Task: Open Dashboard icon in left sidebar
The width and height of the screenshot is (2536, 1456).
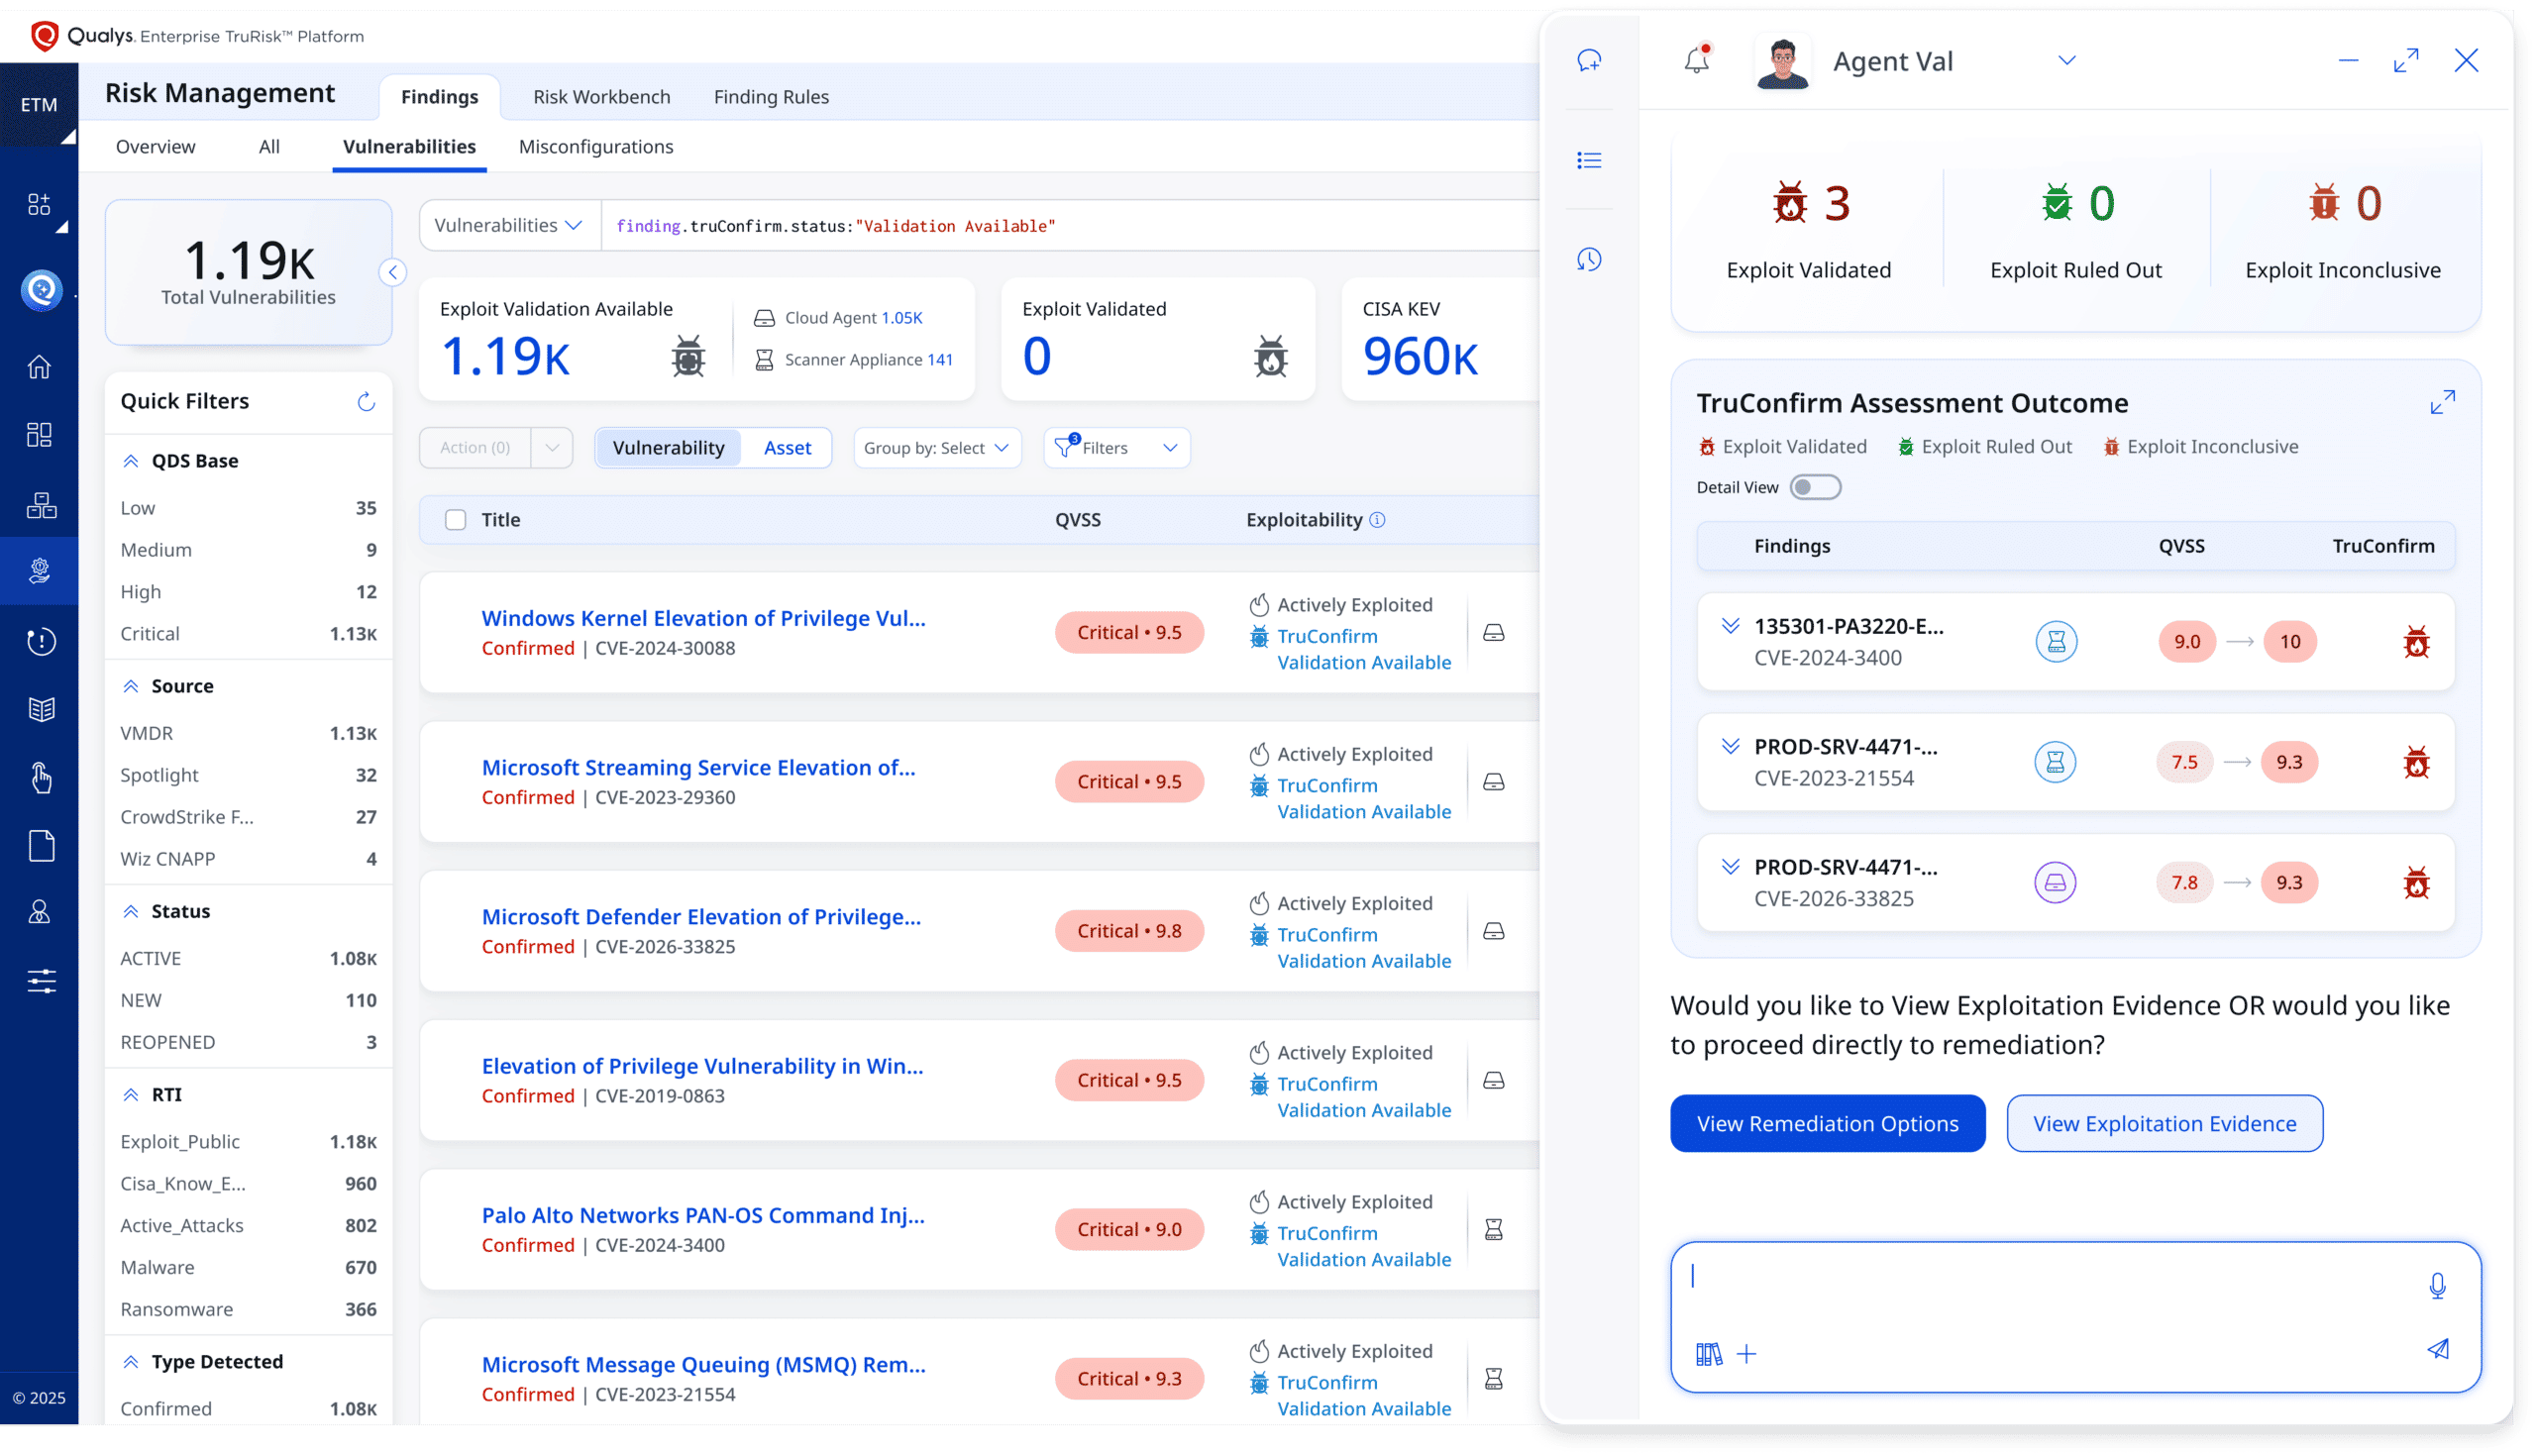Action: [x=39, y=435]
